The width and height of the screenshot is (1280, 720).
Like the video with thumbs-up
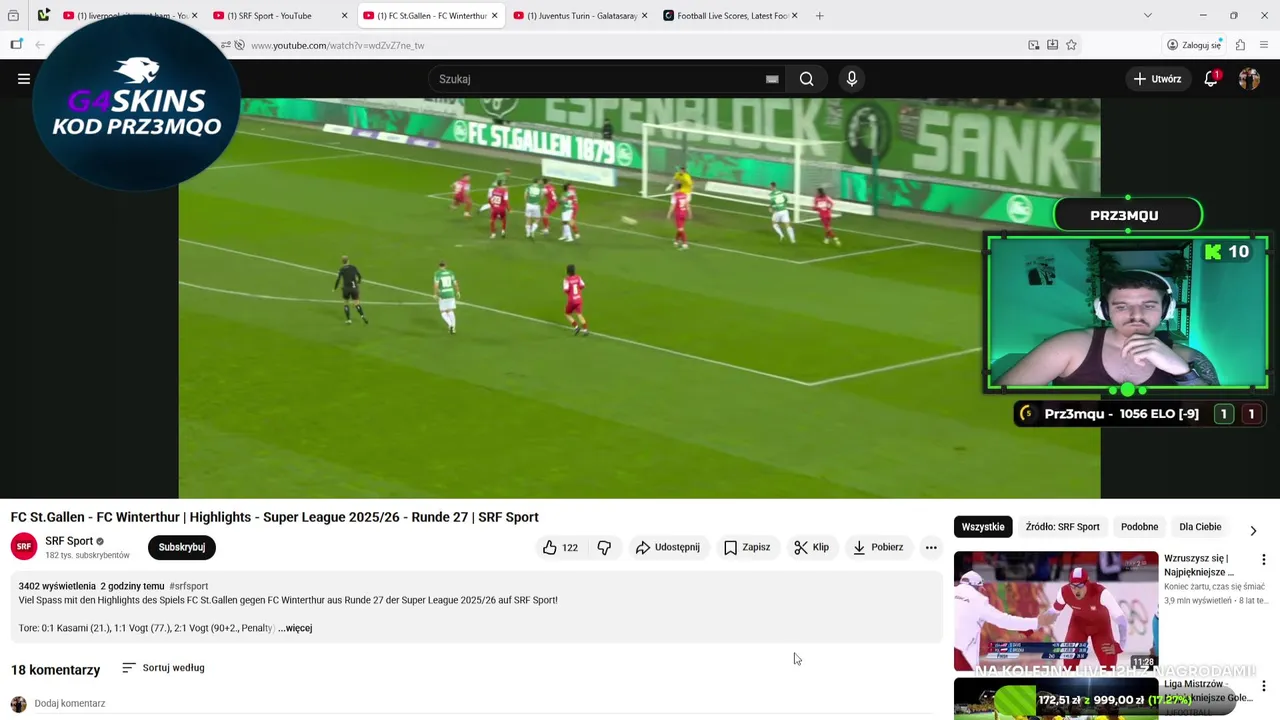(561, 547)
